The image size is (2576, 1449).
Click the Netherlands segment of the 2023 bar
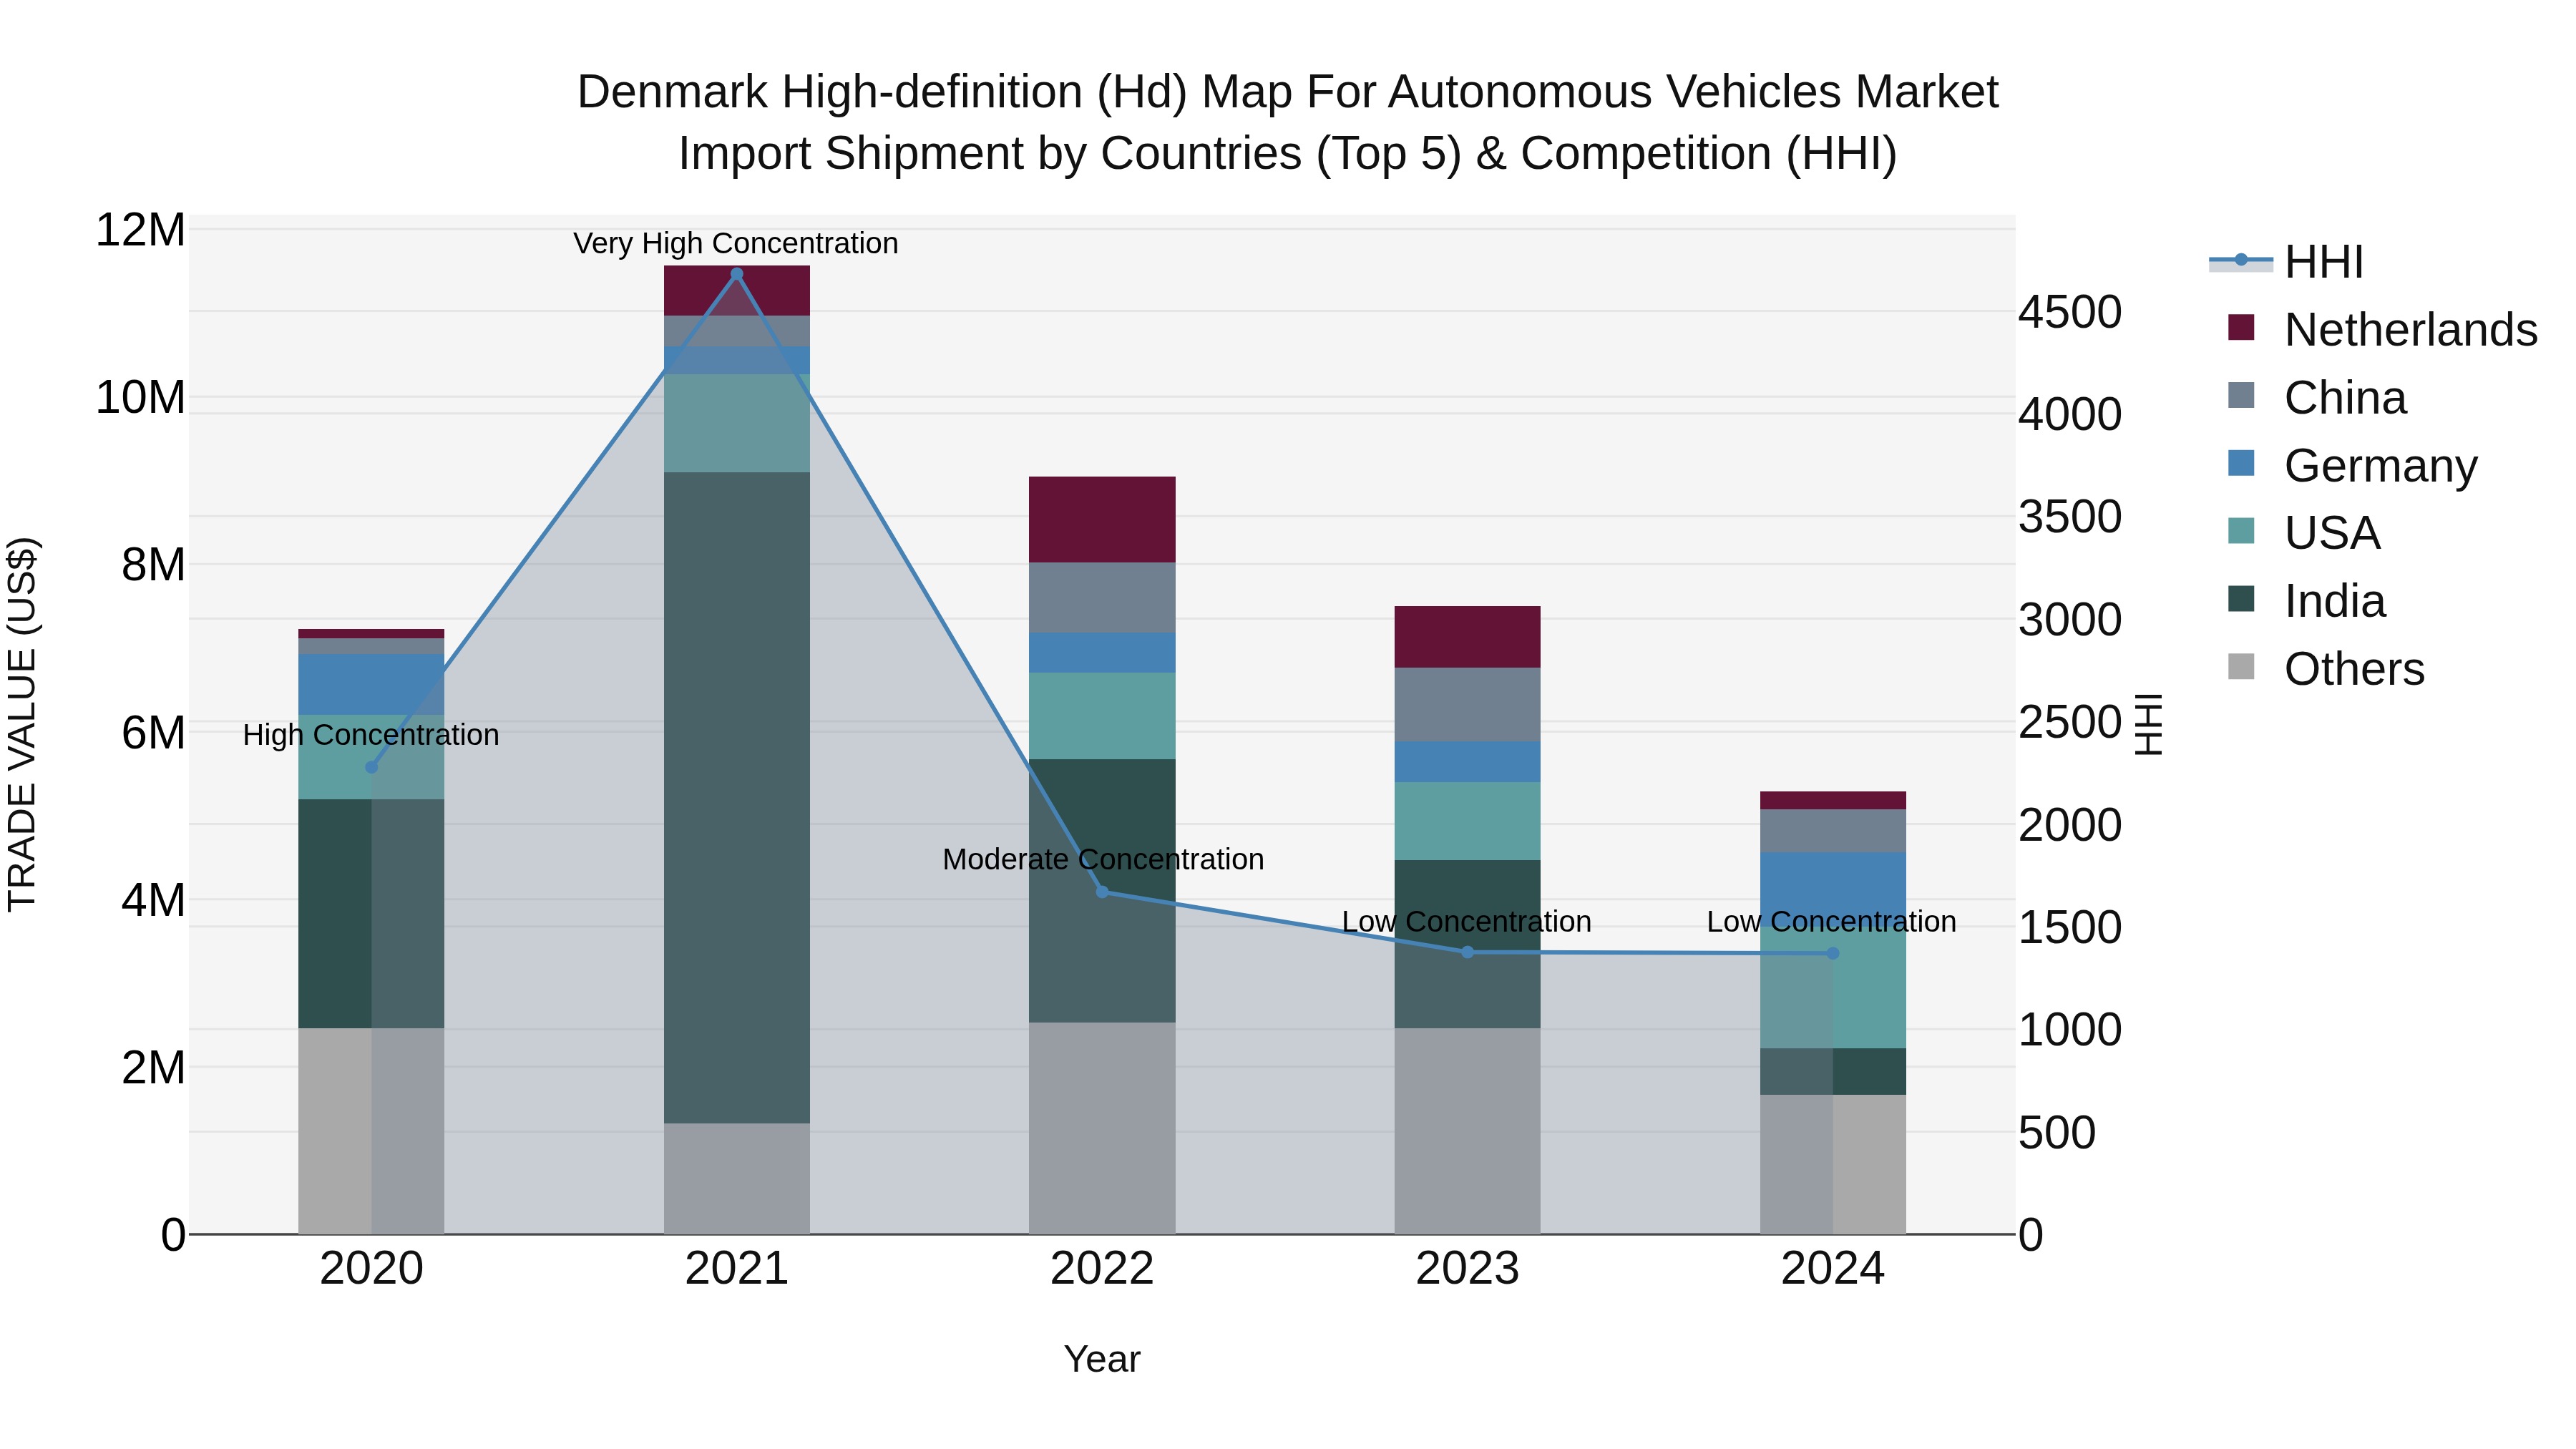[1468, 637]
